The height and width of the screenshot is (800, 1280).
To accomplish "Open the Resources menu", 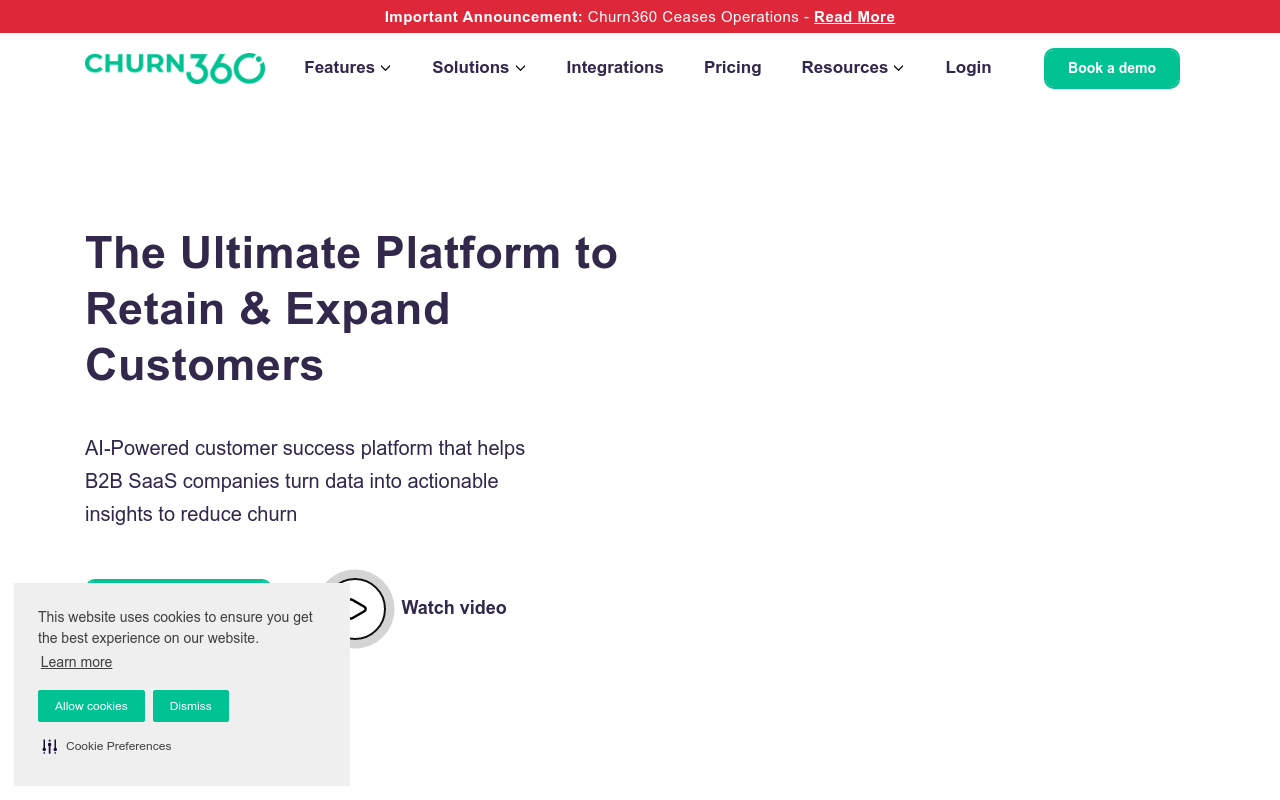I will point(845,68).
